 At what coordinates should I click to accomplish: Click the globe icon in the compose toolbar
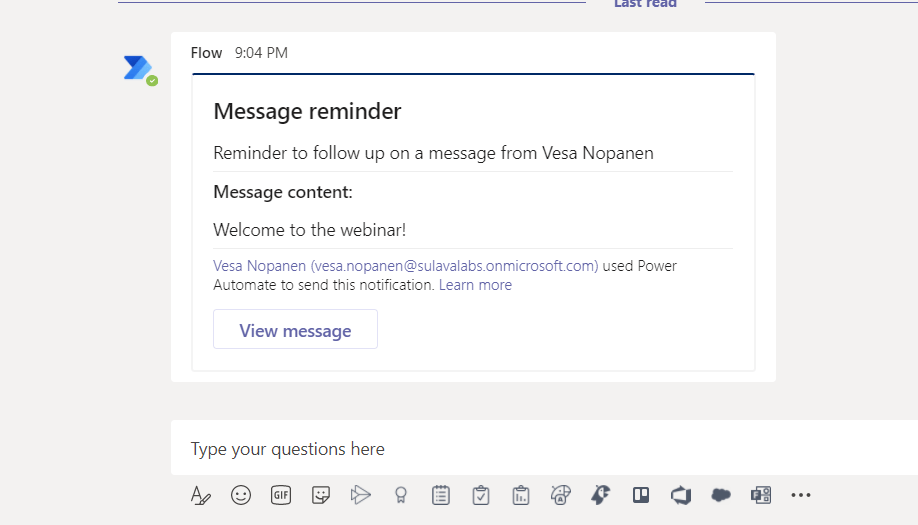click(x=561, y=495)
